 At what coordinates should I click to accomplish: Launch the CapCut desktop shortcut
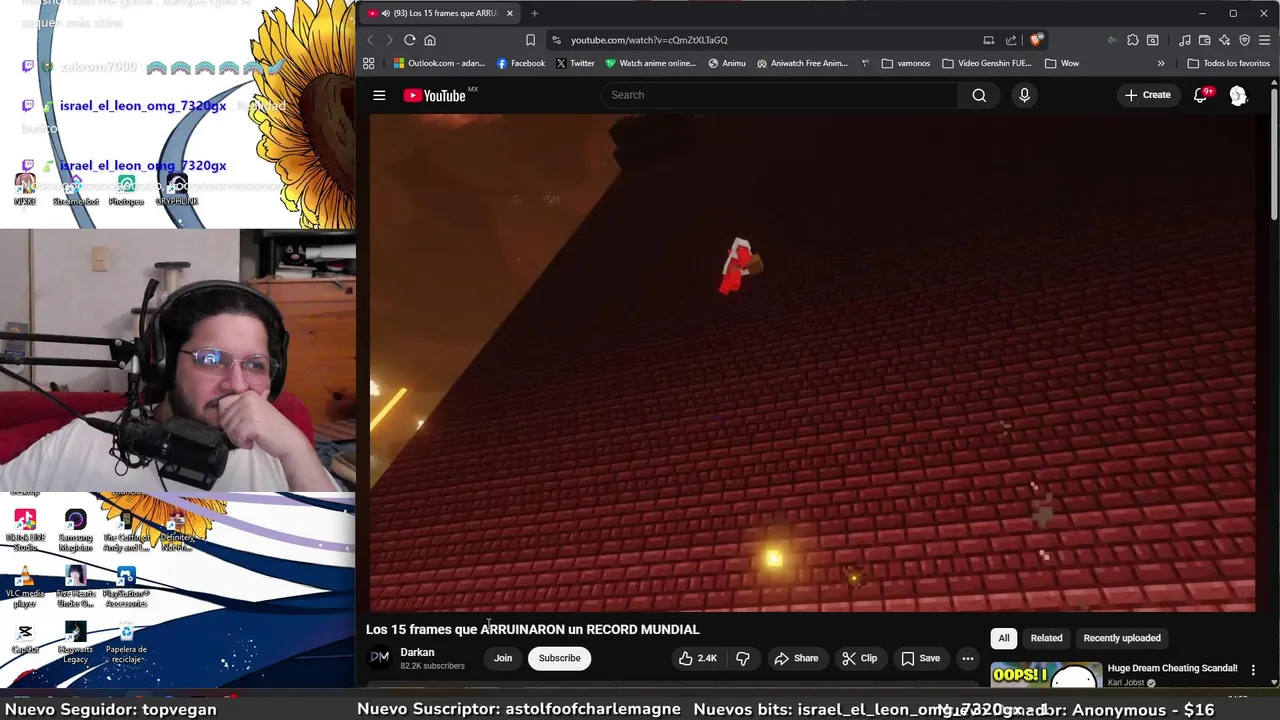(x=25, y=638)
